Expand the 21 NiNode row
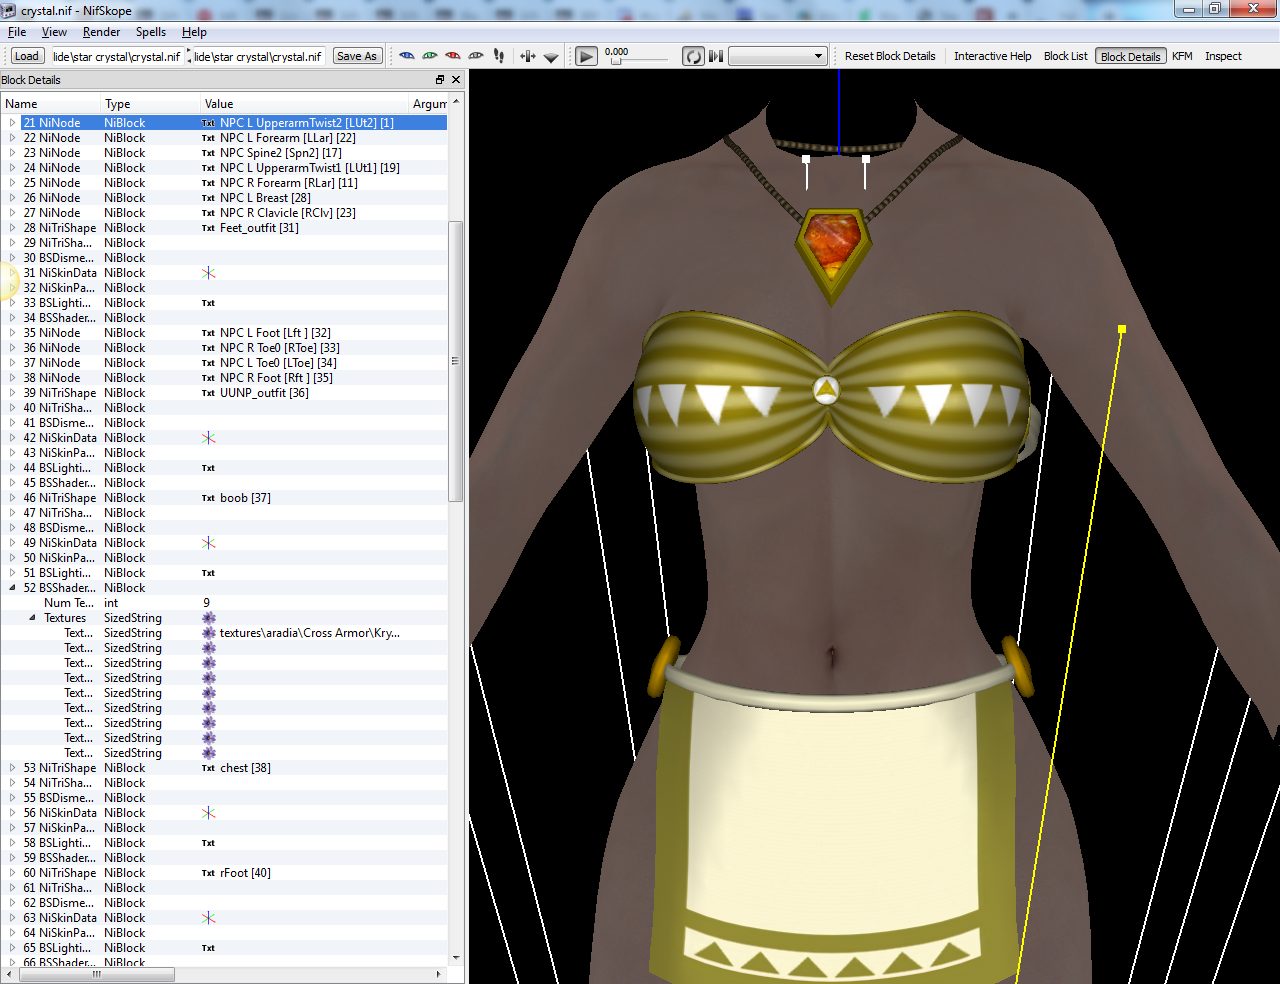This screenshot has width=1280, height=984. (x=13, y=123)
